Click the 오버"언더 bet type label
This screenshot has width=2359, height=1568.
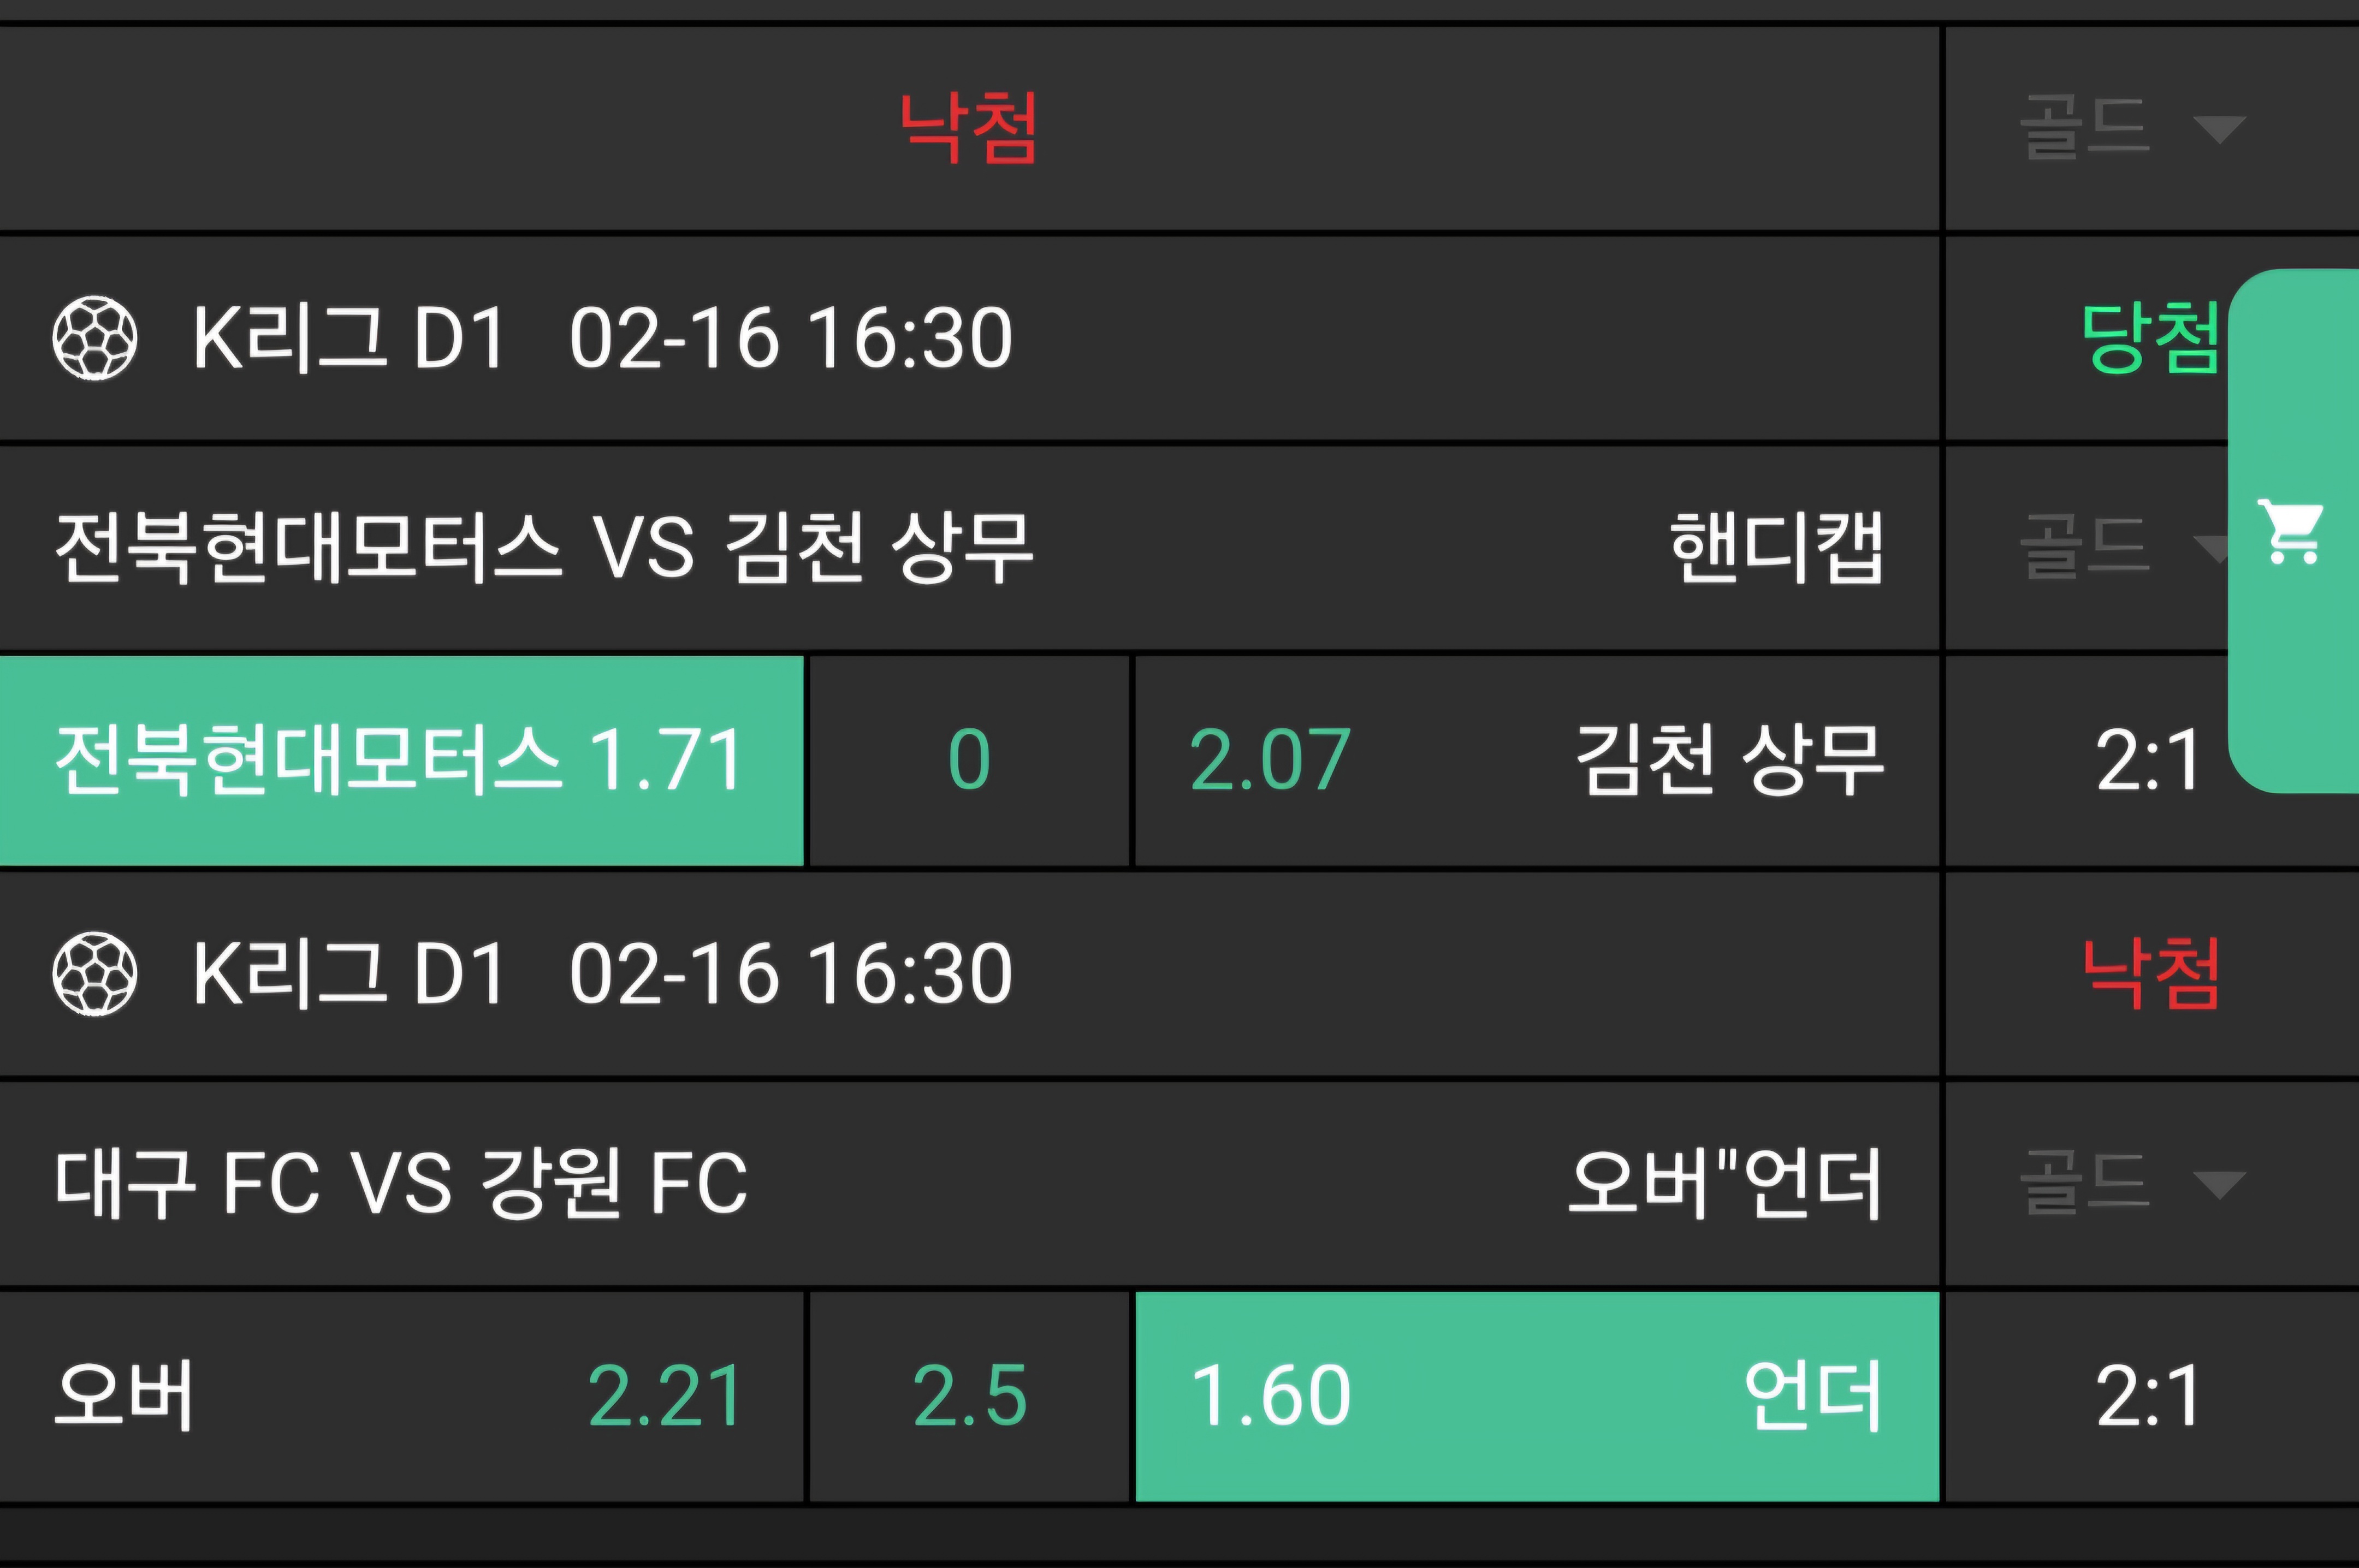pos(1724,1183)
